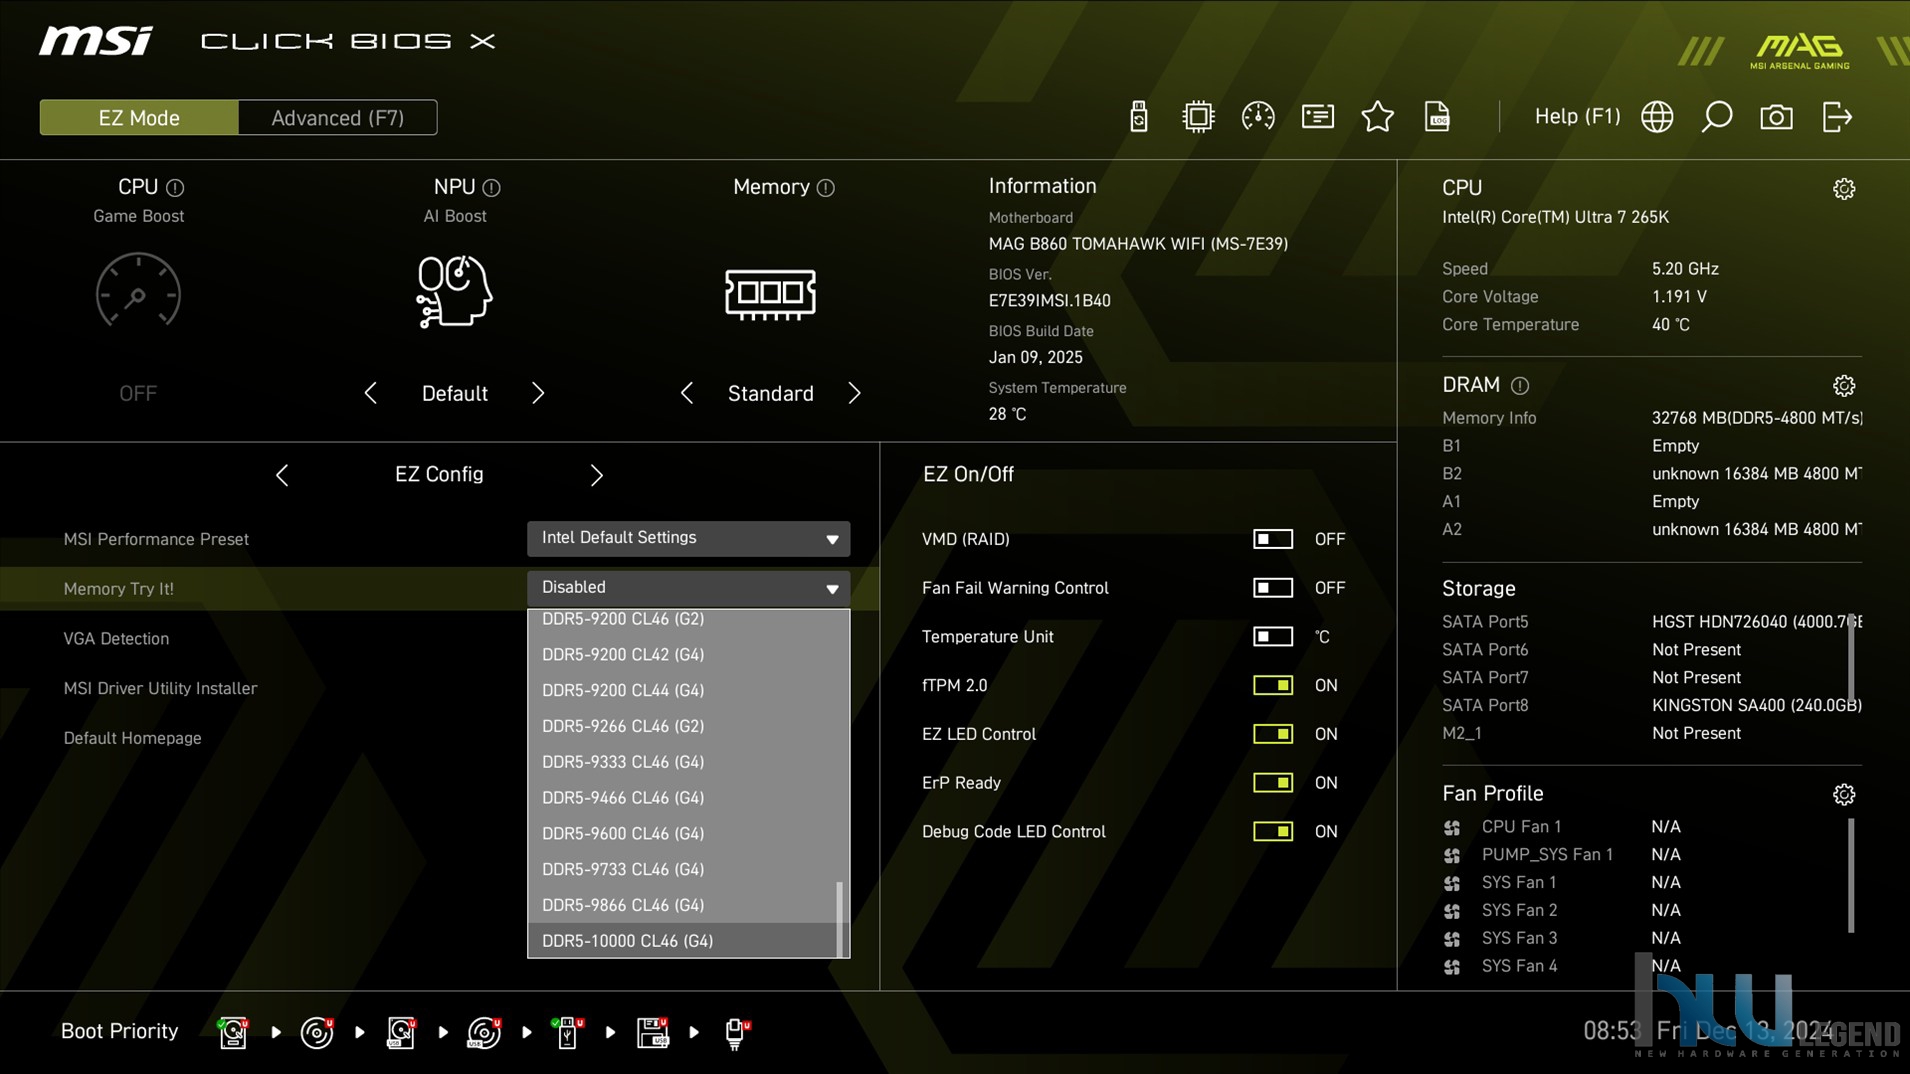Open Fan Profile settings gear icon

click(1844, 794)
